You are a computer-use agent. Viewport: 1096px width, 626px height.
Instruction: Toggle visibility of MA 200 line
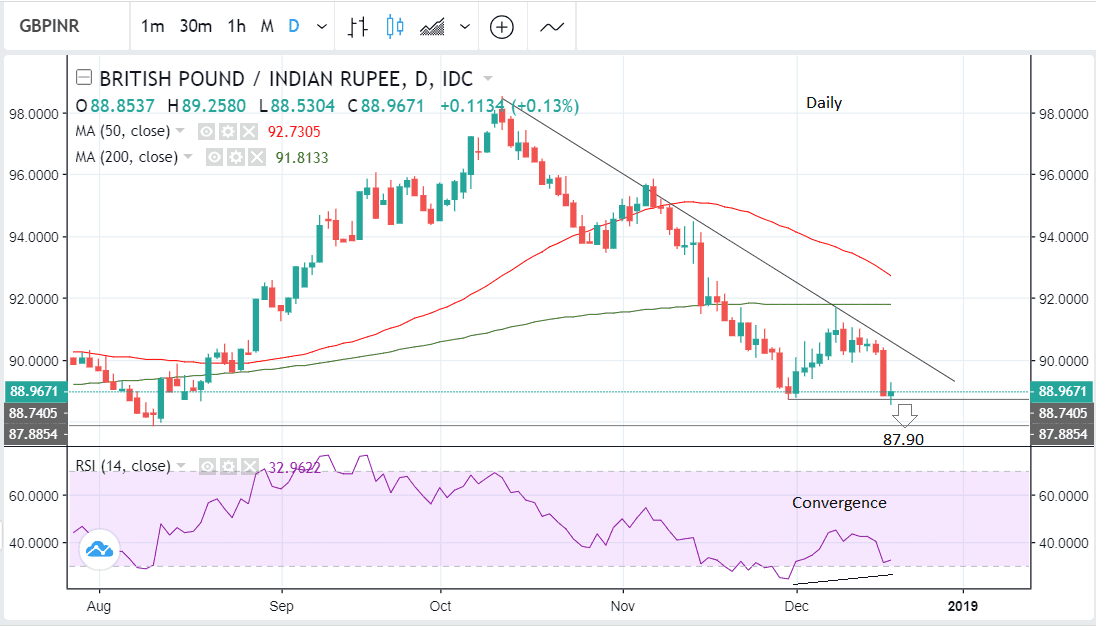(x=215, y=157)
